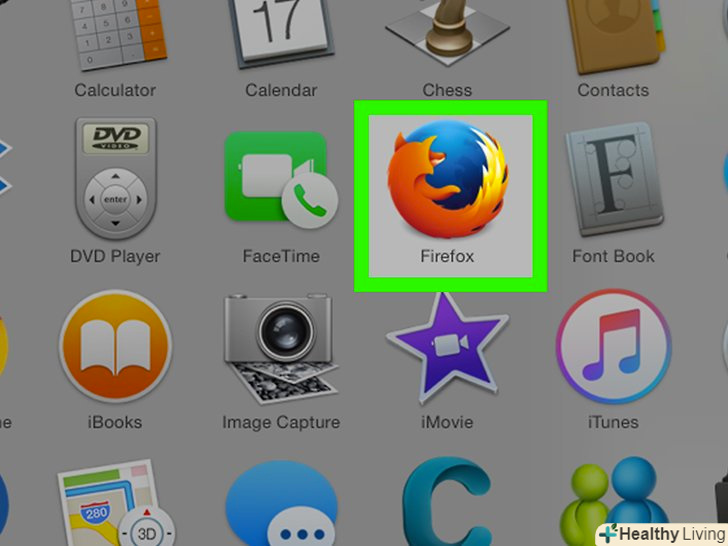Click the iBooks label text
Screen dimensions: 728x546
pyautogui.click(x=115, y=422)
